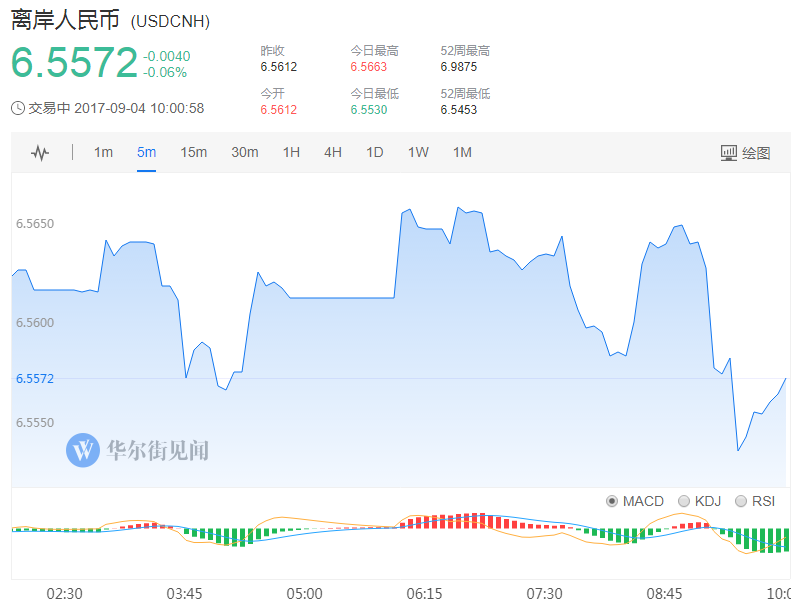The image size is (800, 616).
Task: Click the 06:15 time axis marker
Action: point(424,594)
